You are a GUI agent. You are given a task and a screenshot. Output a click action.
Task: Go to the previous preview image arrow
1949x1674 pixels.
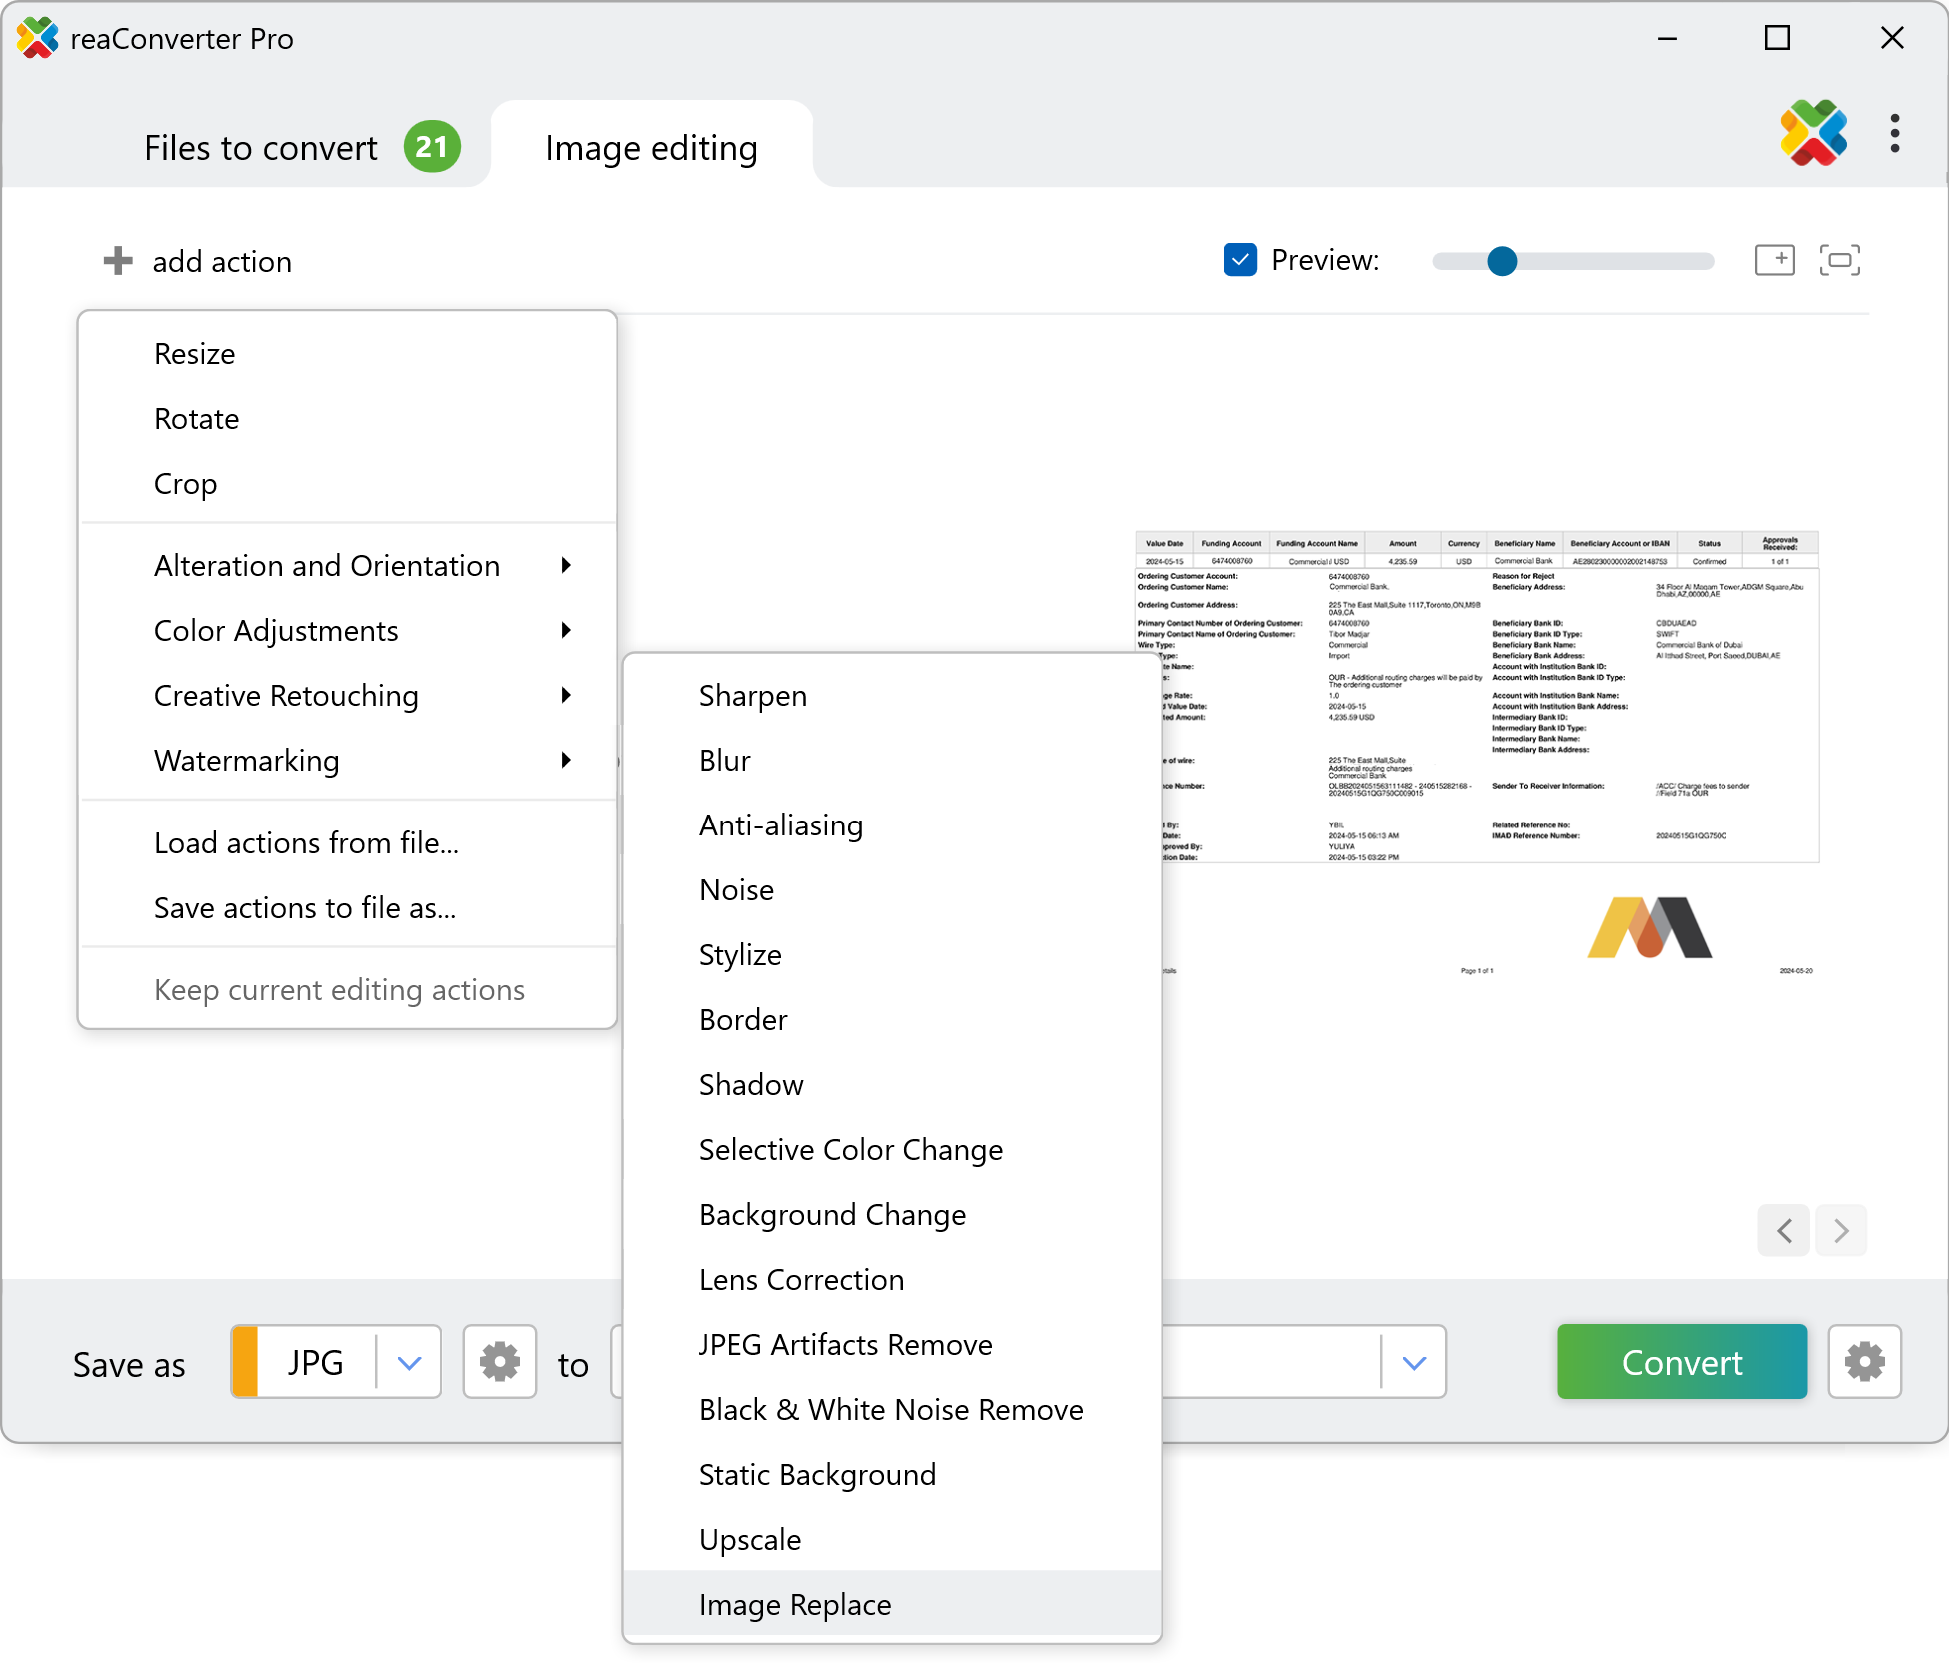pyautogui.click(x=1784, y=1230)
